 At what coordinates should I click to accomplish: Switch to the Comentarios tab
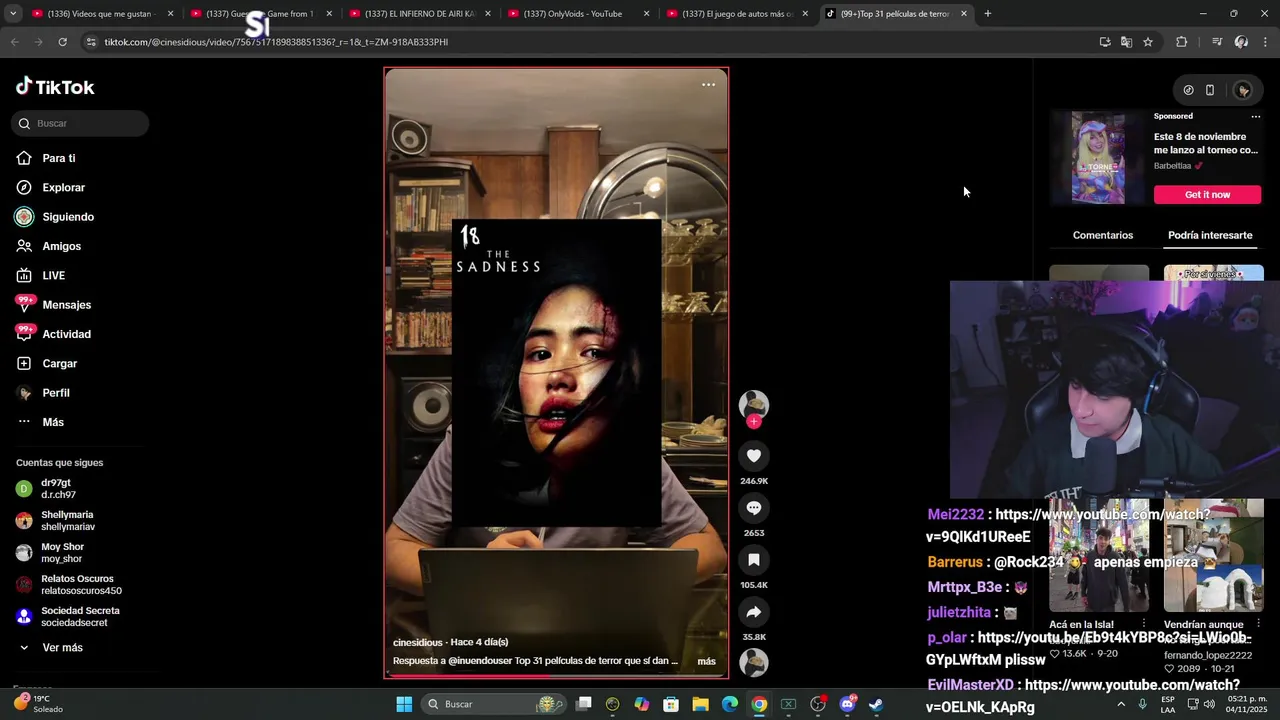coord(1103,235)
